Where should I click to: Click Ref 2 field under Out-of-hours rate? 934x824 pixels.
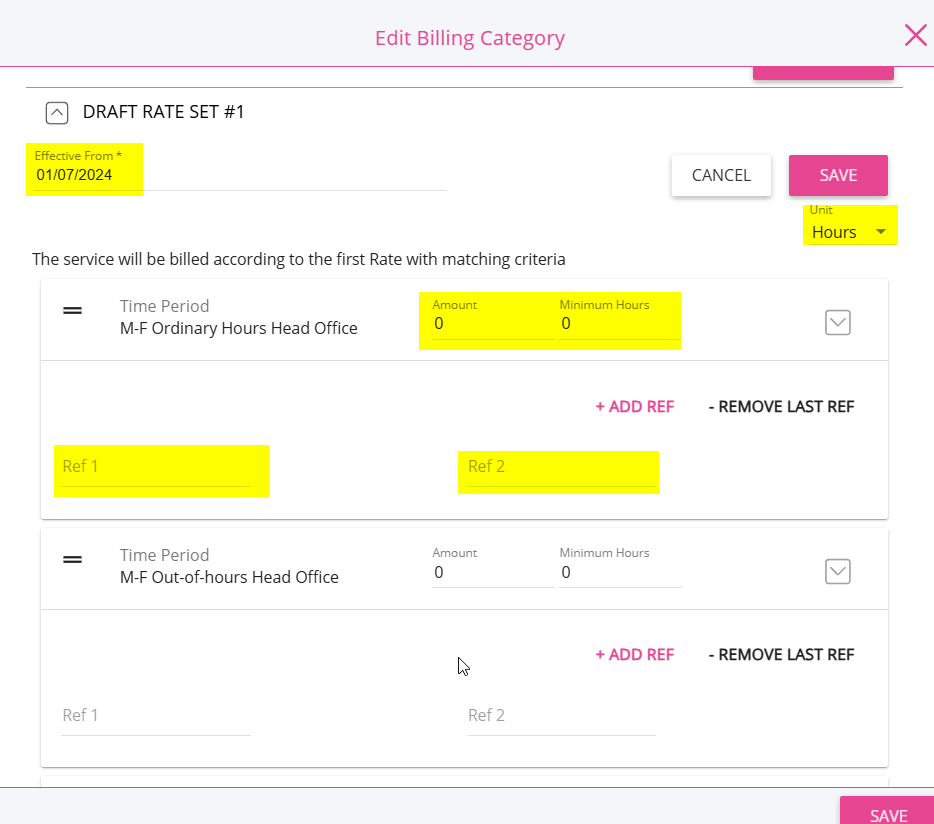[561, 715]
